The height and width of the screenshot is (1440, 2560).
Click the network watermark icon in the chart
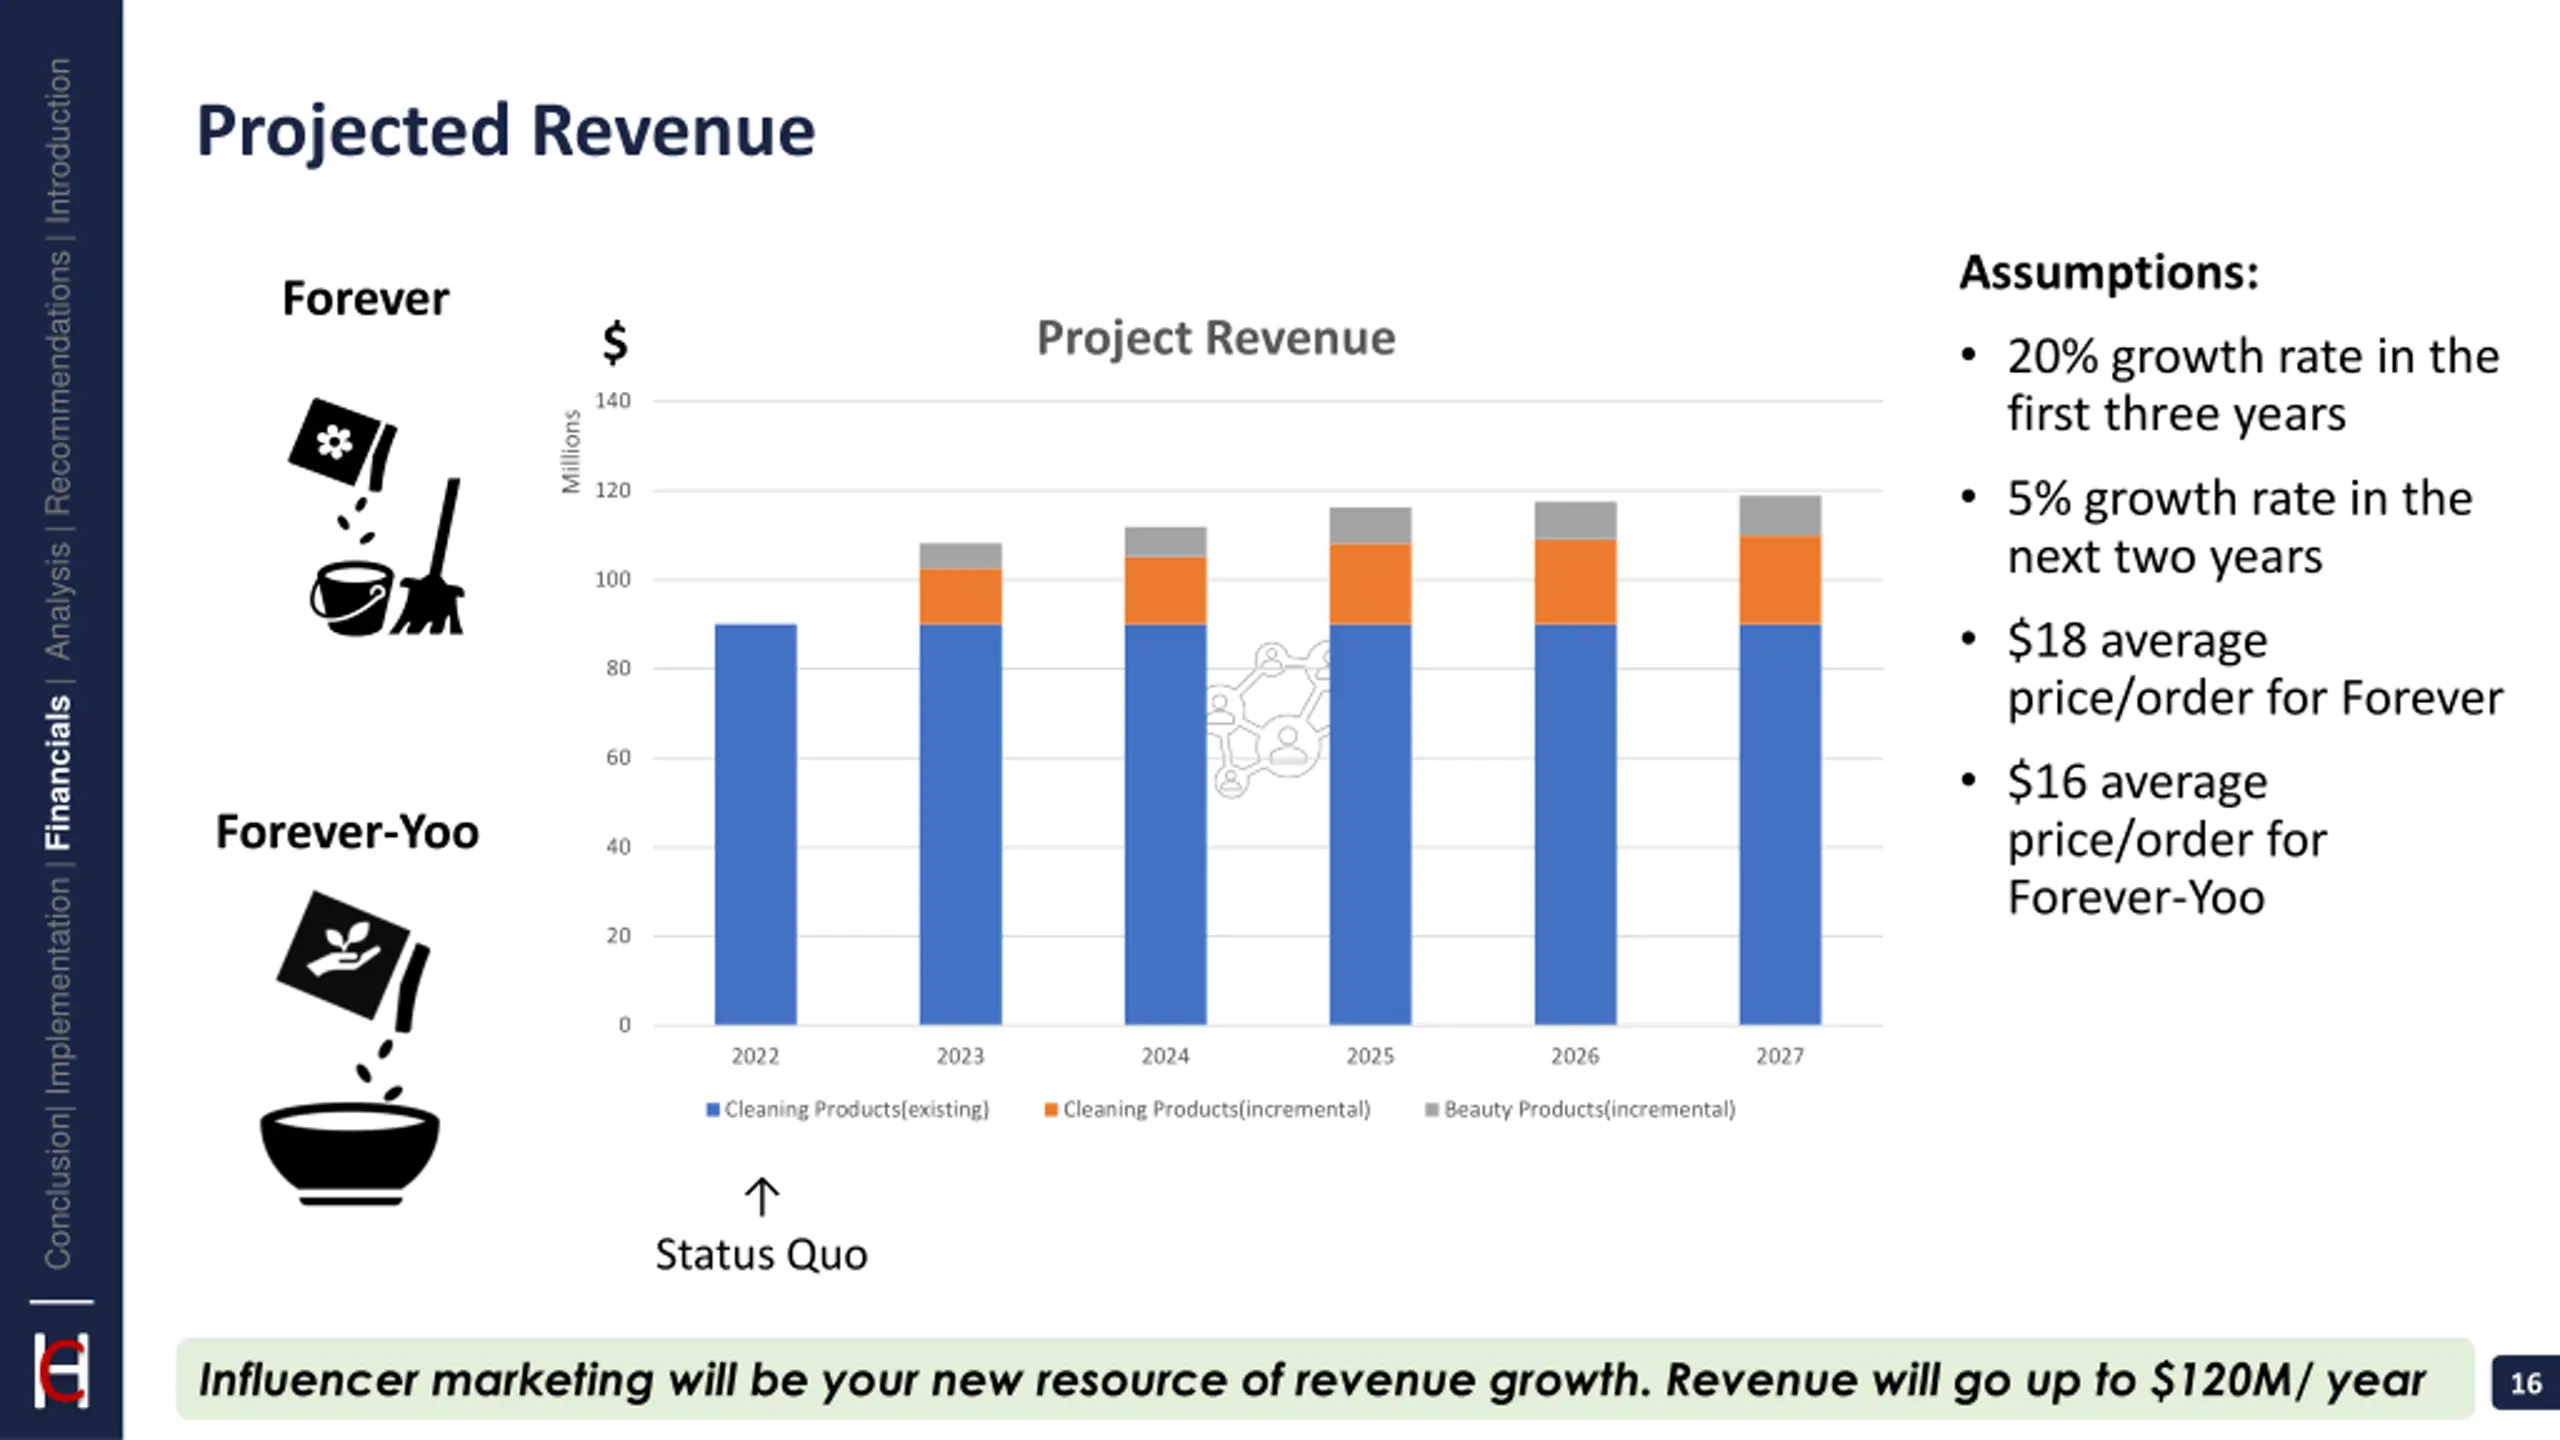point(1267,718)
